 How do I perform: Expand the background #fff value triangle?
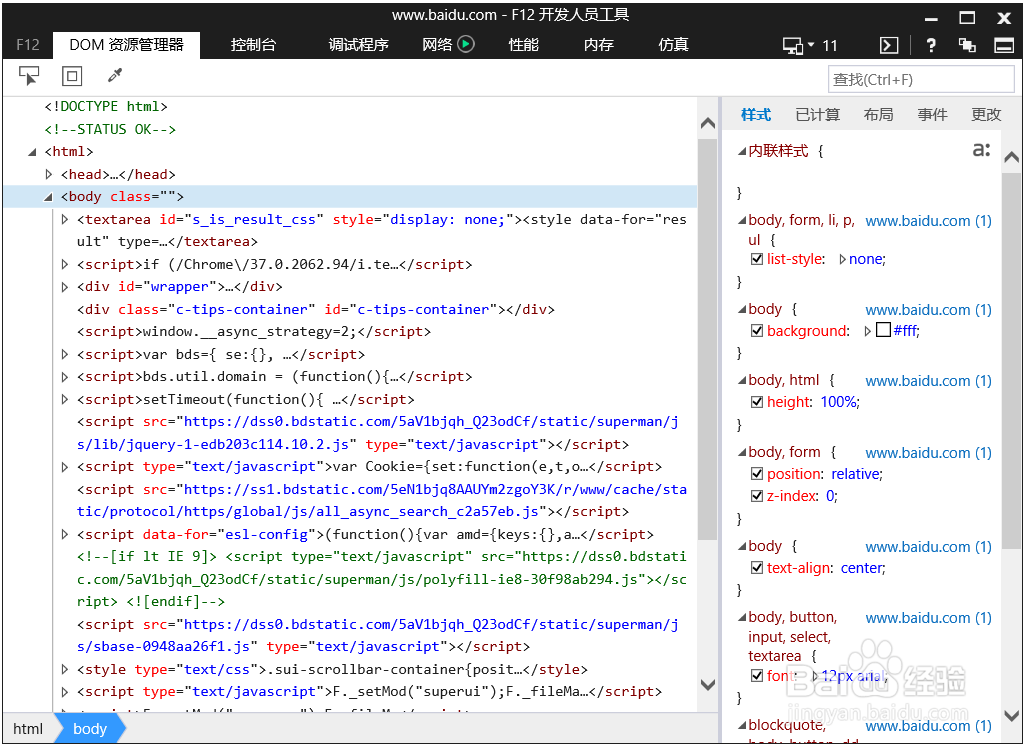(868, 331)
